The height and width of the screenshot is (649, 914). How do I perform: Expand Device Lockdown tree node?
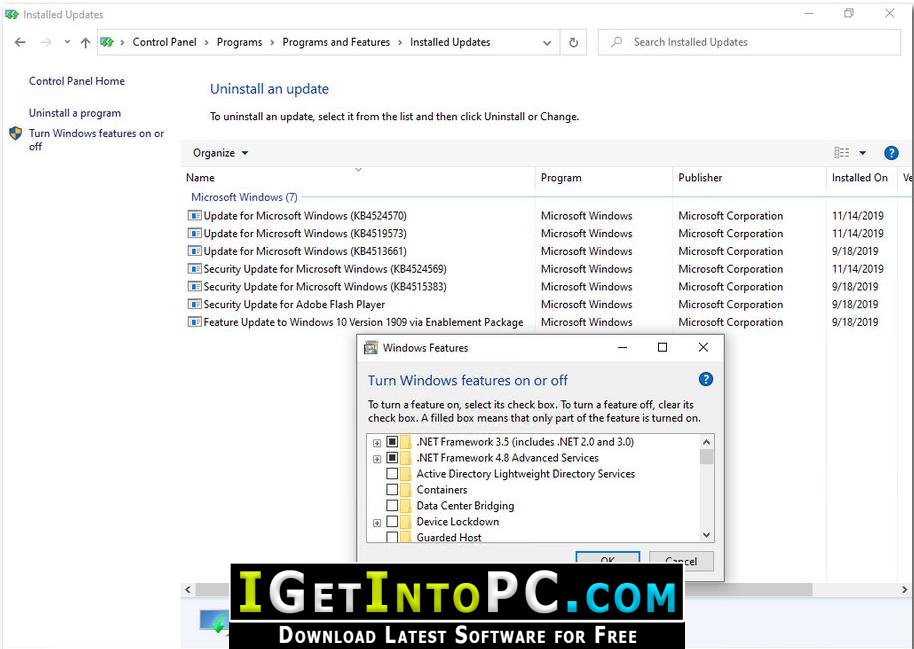tap(377, 523)
